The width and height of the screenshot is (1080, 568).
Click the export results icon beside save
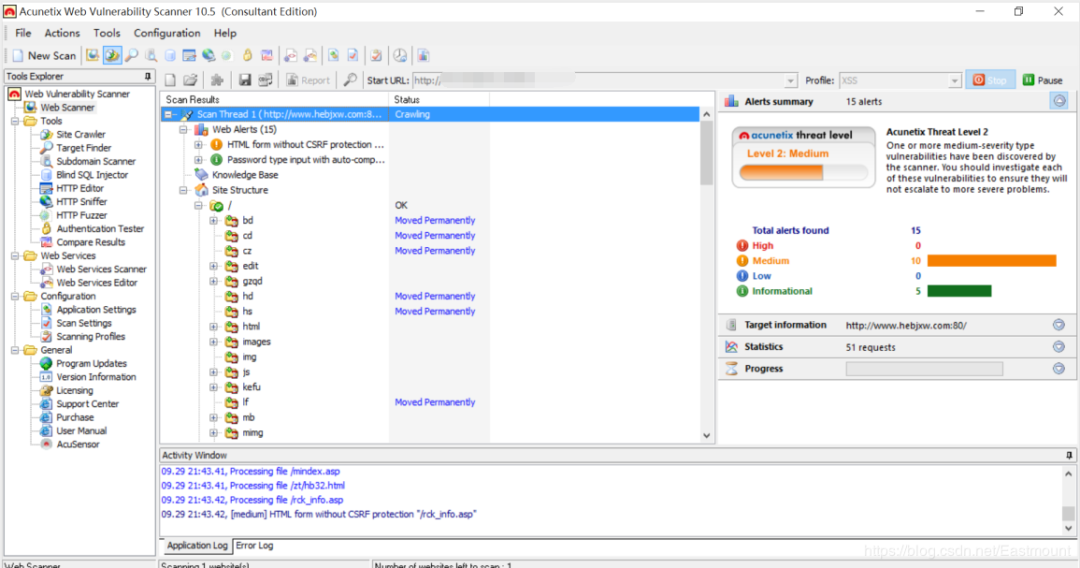click(x=265, y=81)
